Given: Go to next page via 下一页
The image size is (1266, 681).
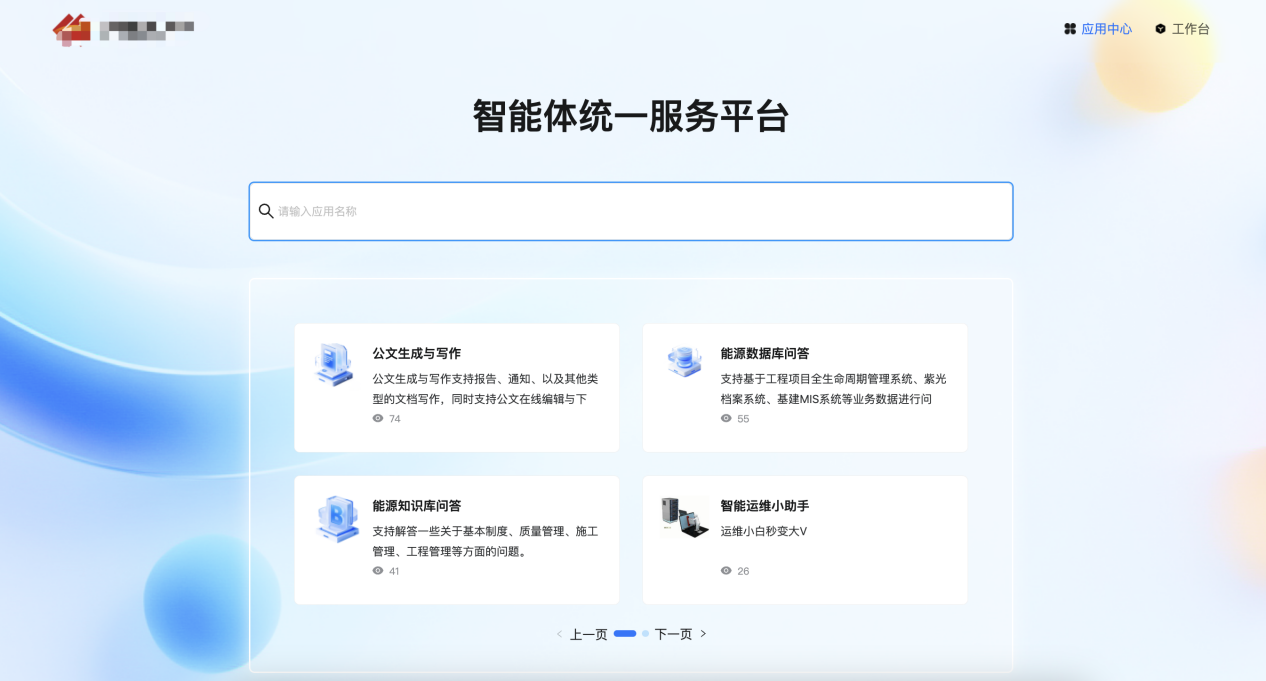Looking at the screenshot, I should tap(674, 634).
